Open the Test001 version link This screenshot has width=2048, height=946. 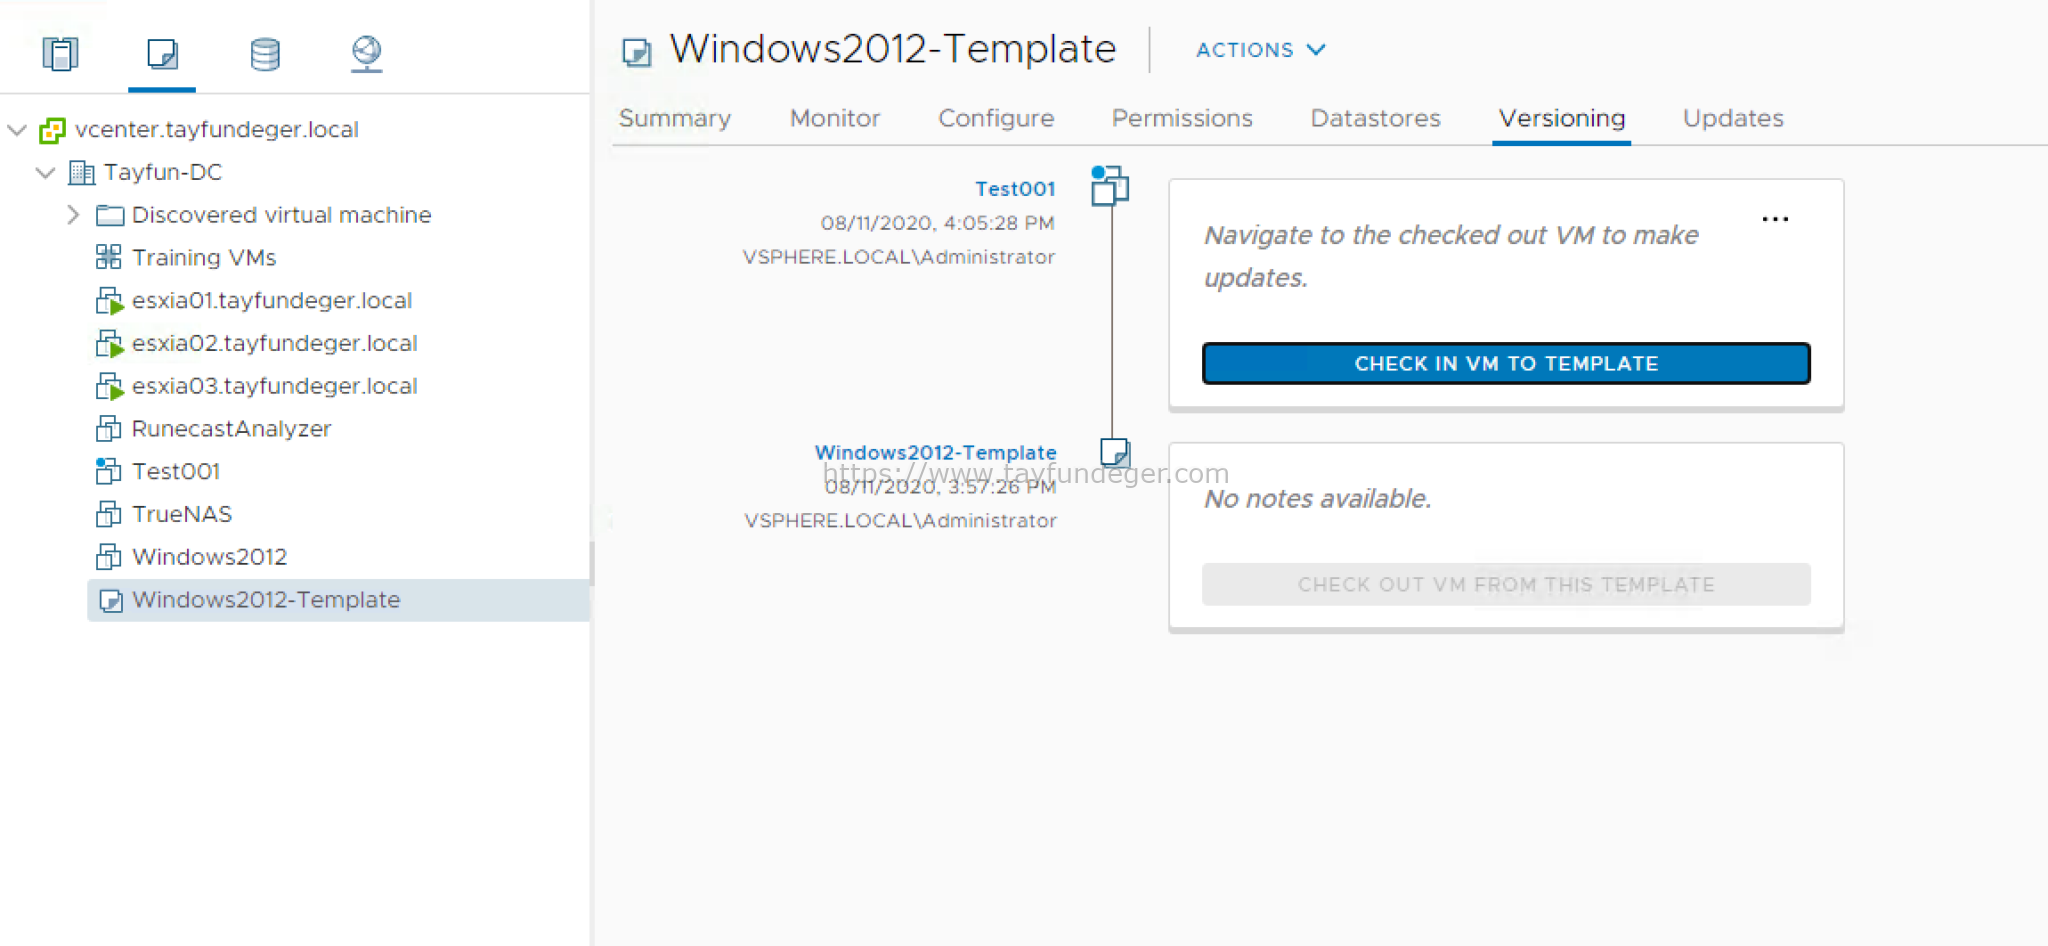[x=1015, y=188]
